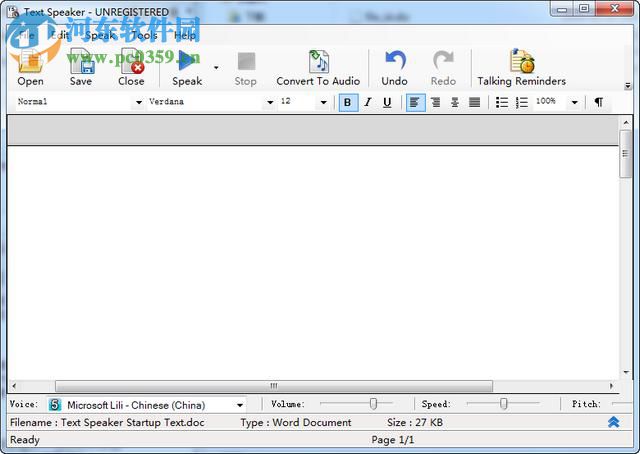This screenshot has height=454, width=640.
Task: Open the Voice selection dropdown
Action: (x=240, y=405)
